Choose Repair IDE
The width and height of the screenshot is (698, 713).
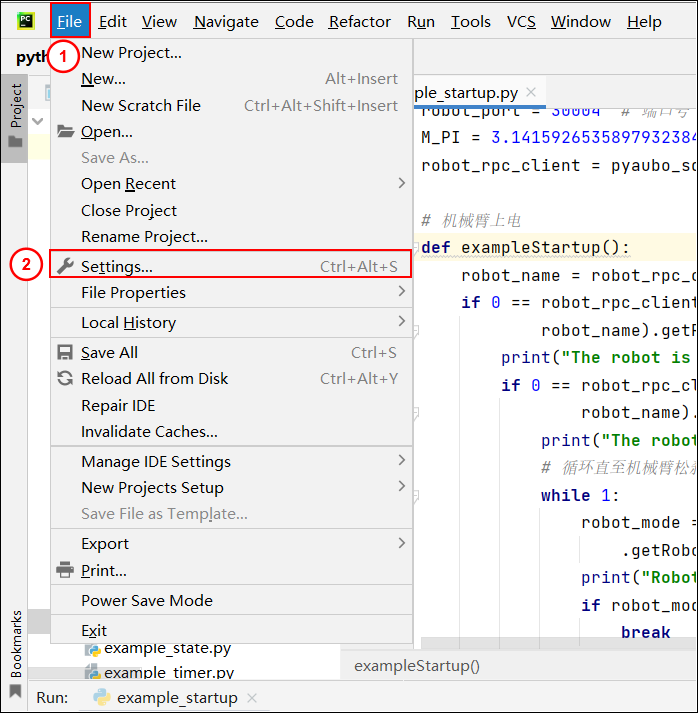pyautogui.click(x=231, y=405)
